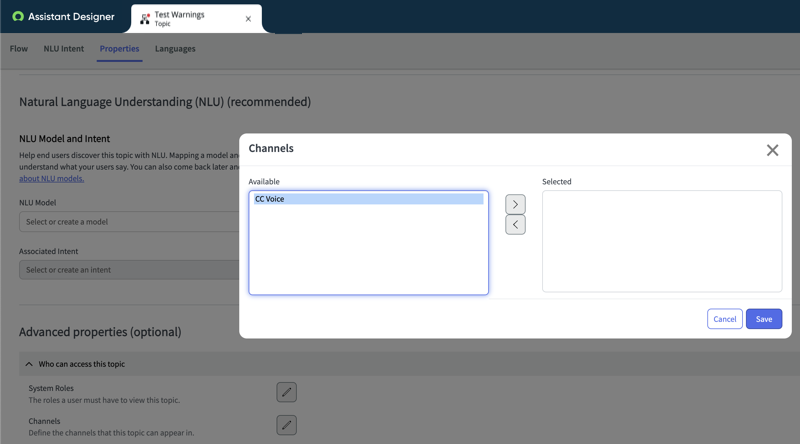Select the Properties tab
Image resolution: width=800 pixels, height=444 pixels.
point(119,48)
